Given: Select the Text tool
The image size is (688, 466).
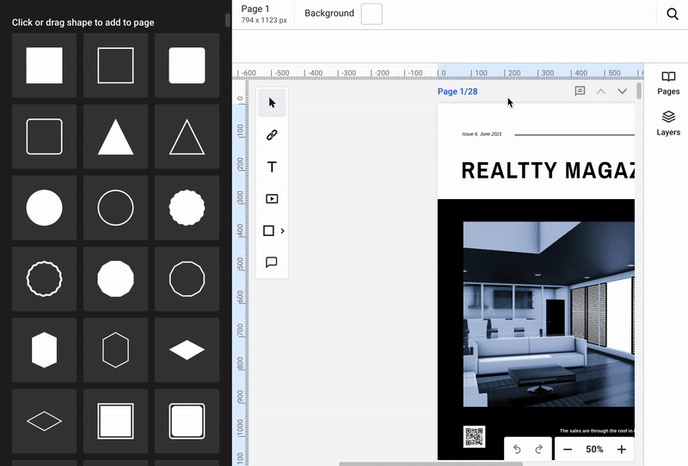Looking at the screenshot, I should [272, 167].
